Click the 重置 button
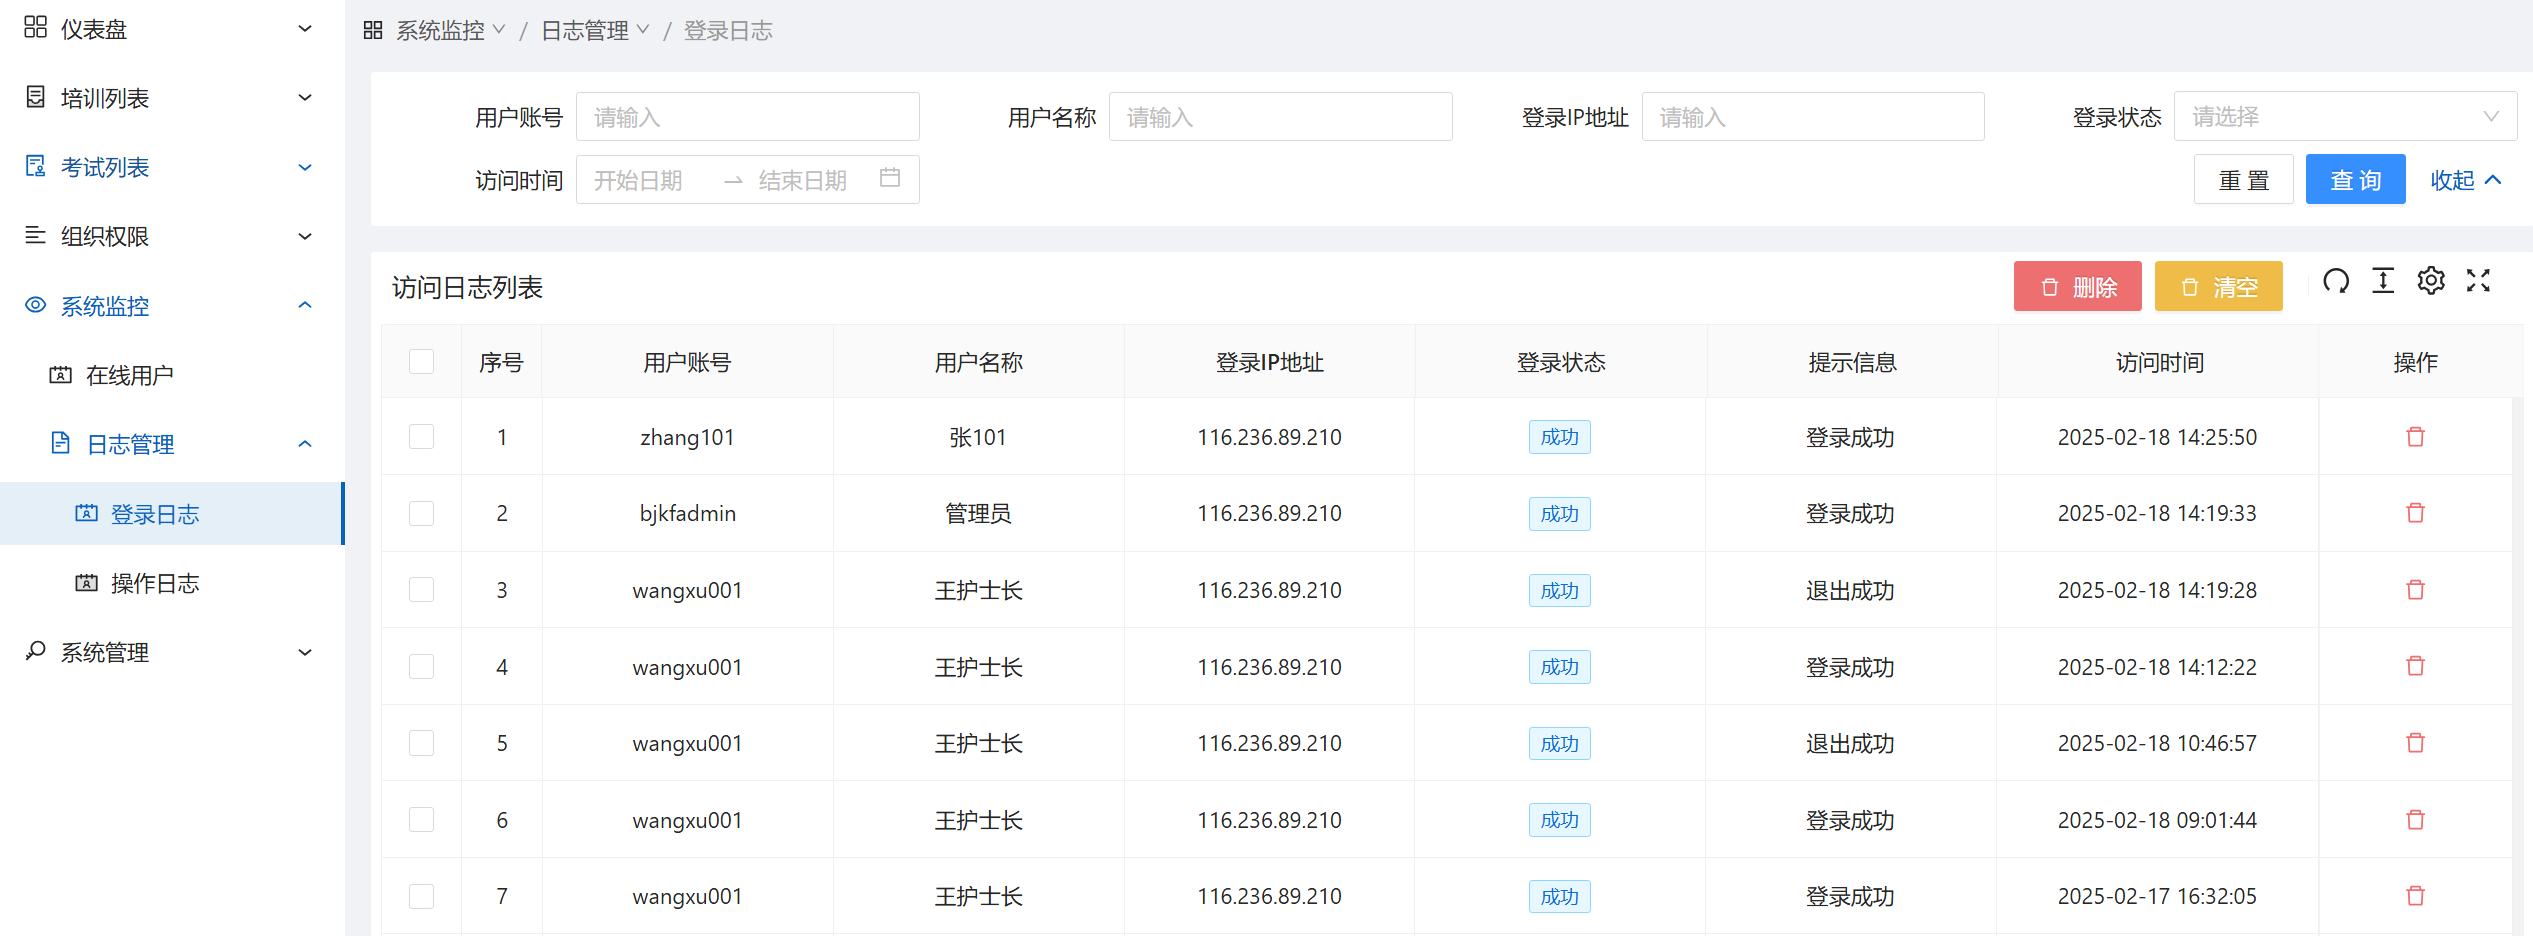Screen dimensions: 2533x936 coord(2243,180)
